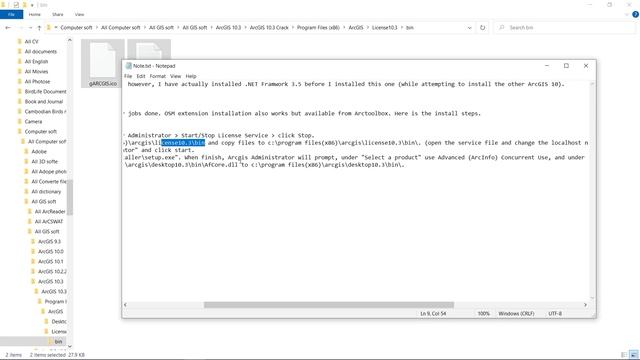The height and width of the screenshot is (360, 640).
Task: Open the blue Explorer help icon
Action: 635,14
